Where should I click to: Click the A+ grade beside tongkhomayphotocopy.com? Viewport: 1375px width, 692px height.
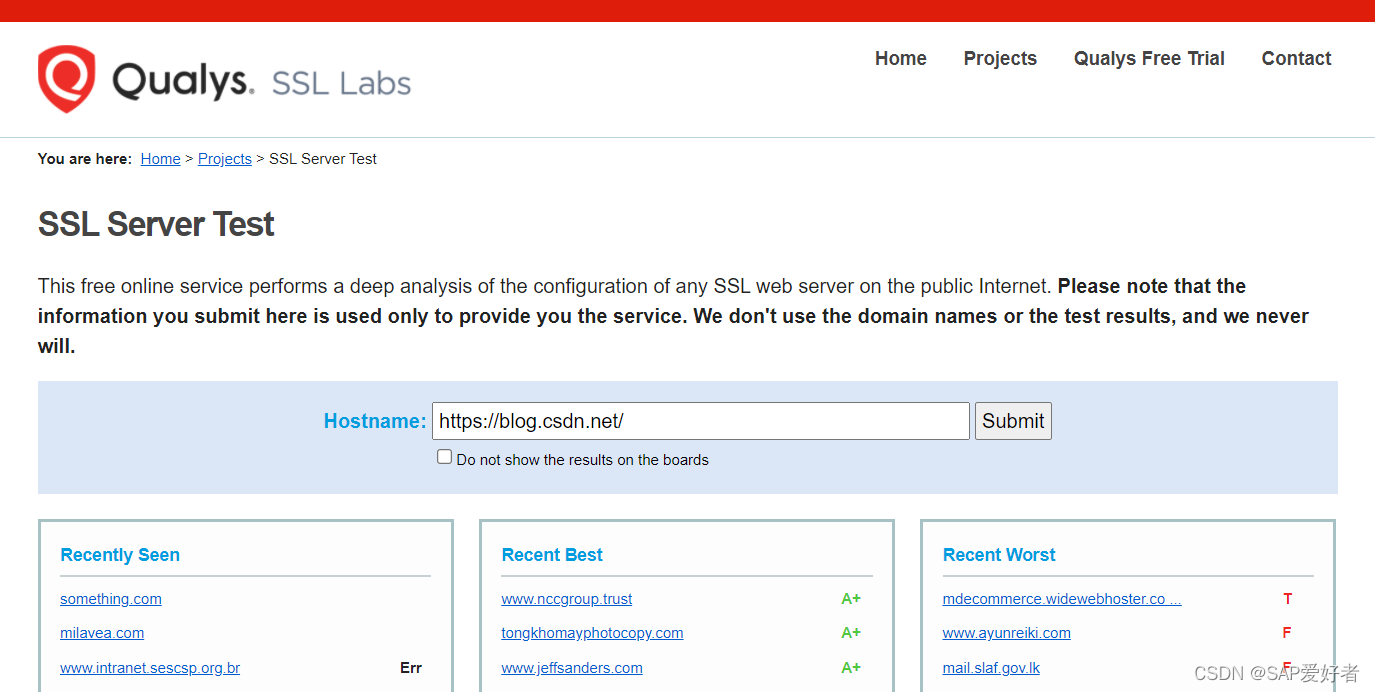click(851, 633)
